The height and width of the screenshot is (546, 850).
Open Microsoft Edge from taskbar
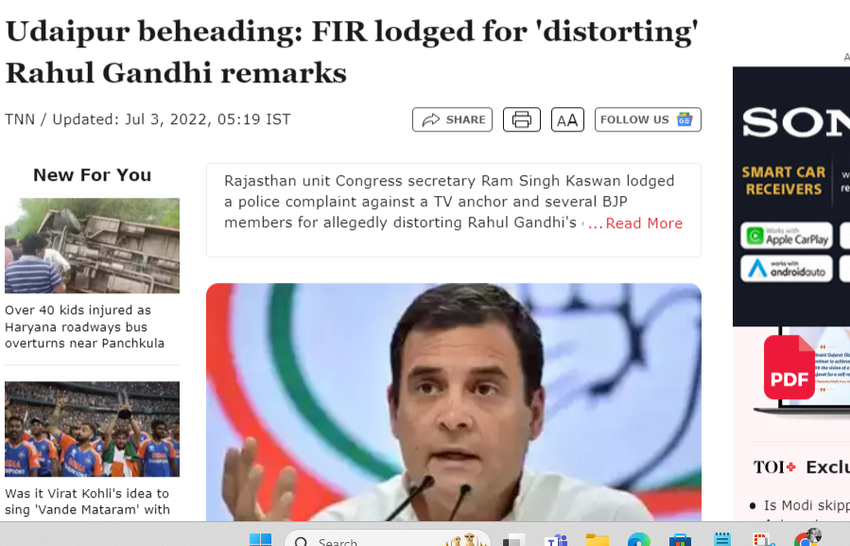point(639,540)
